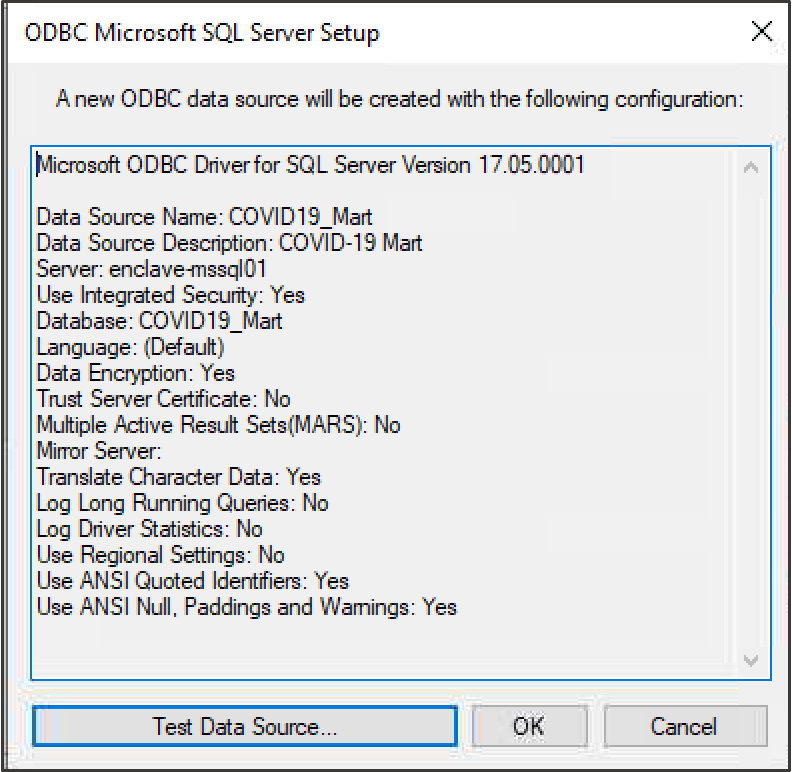Click the Data Source Name: COVID19_Mart line
792x772 pixels.
coord(204,217)
